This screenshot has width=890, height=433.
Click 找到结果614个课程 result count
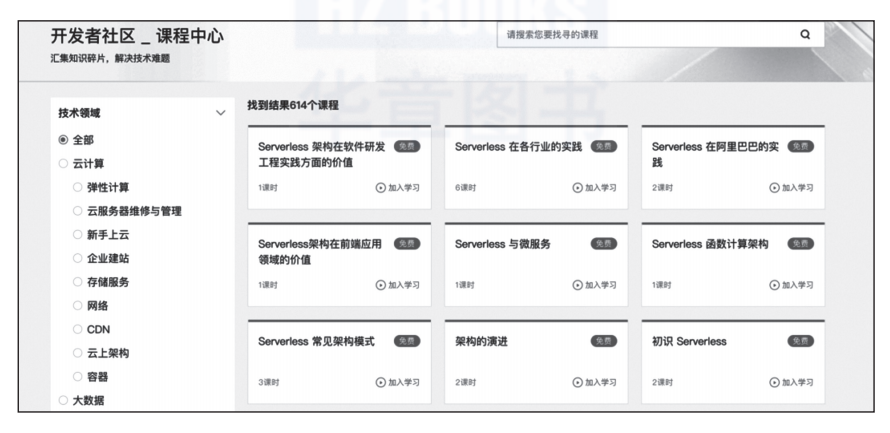pyautogui.click(x=293, y=105)
